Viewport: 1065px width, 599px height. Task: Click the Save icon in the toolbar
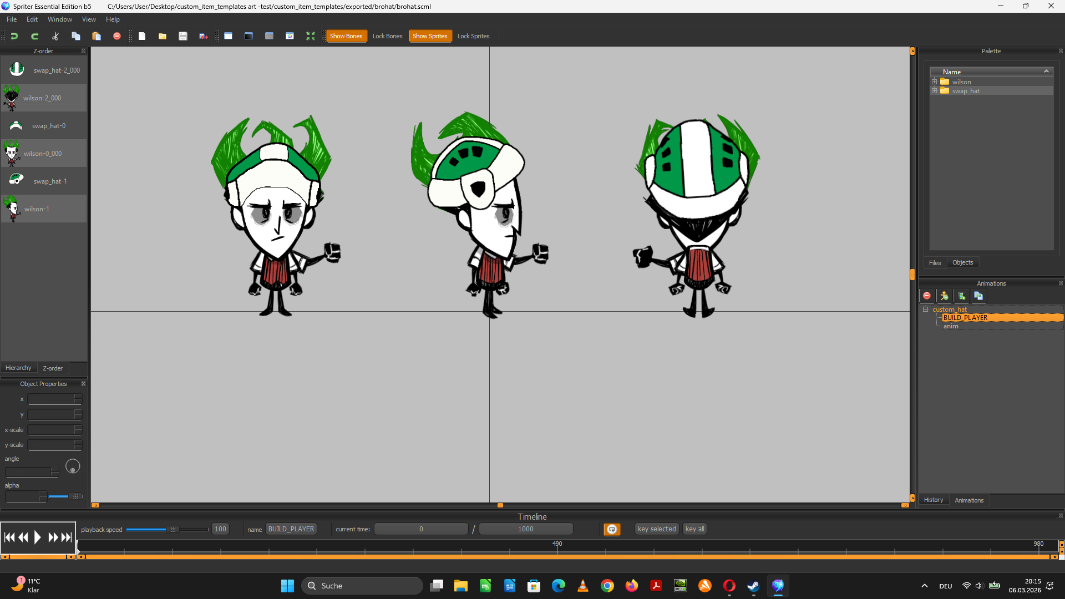(x=183, y=36)
